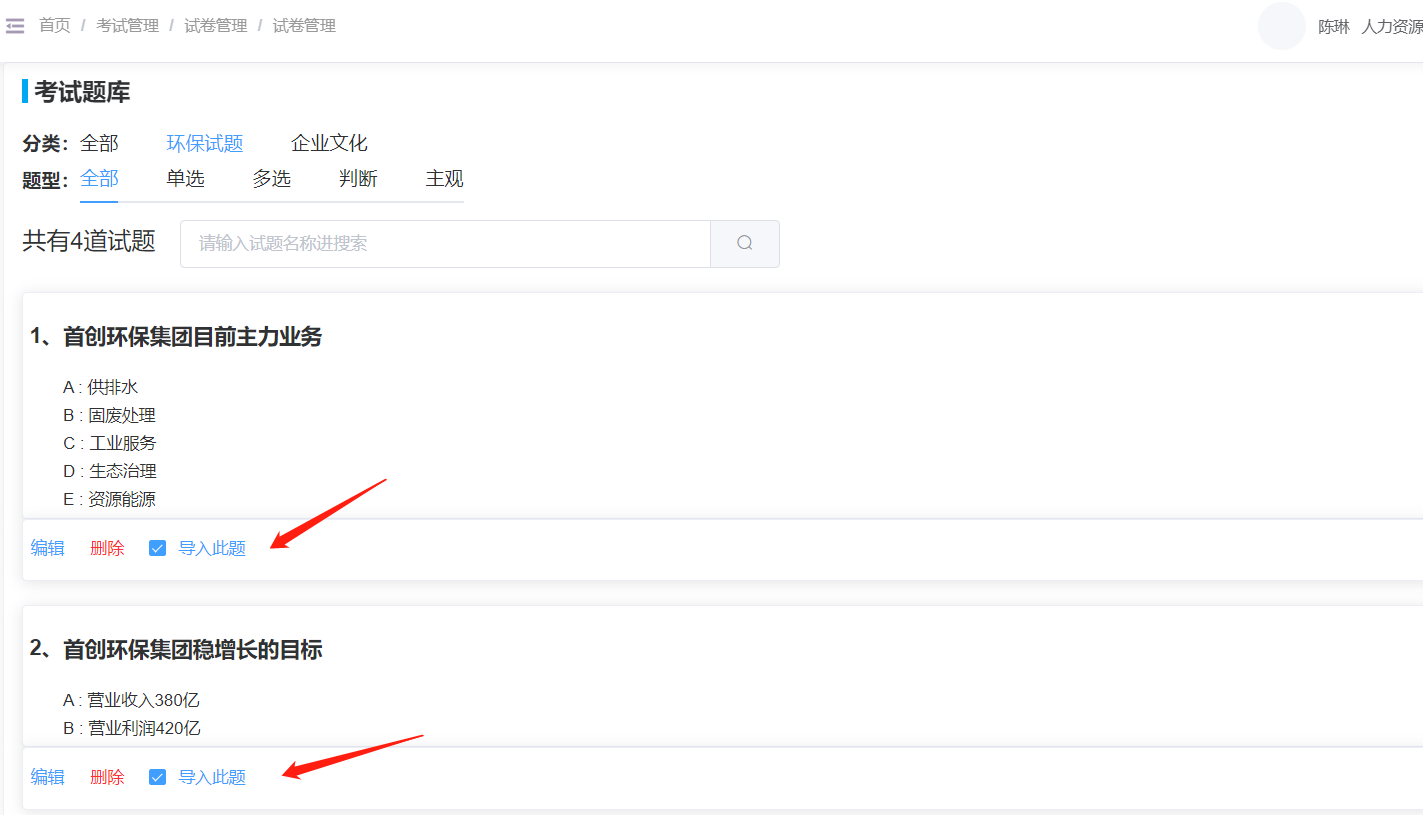
Task: Select the 企业文化 category
Action: tap(329, 143)
